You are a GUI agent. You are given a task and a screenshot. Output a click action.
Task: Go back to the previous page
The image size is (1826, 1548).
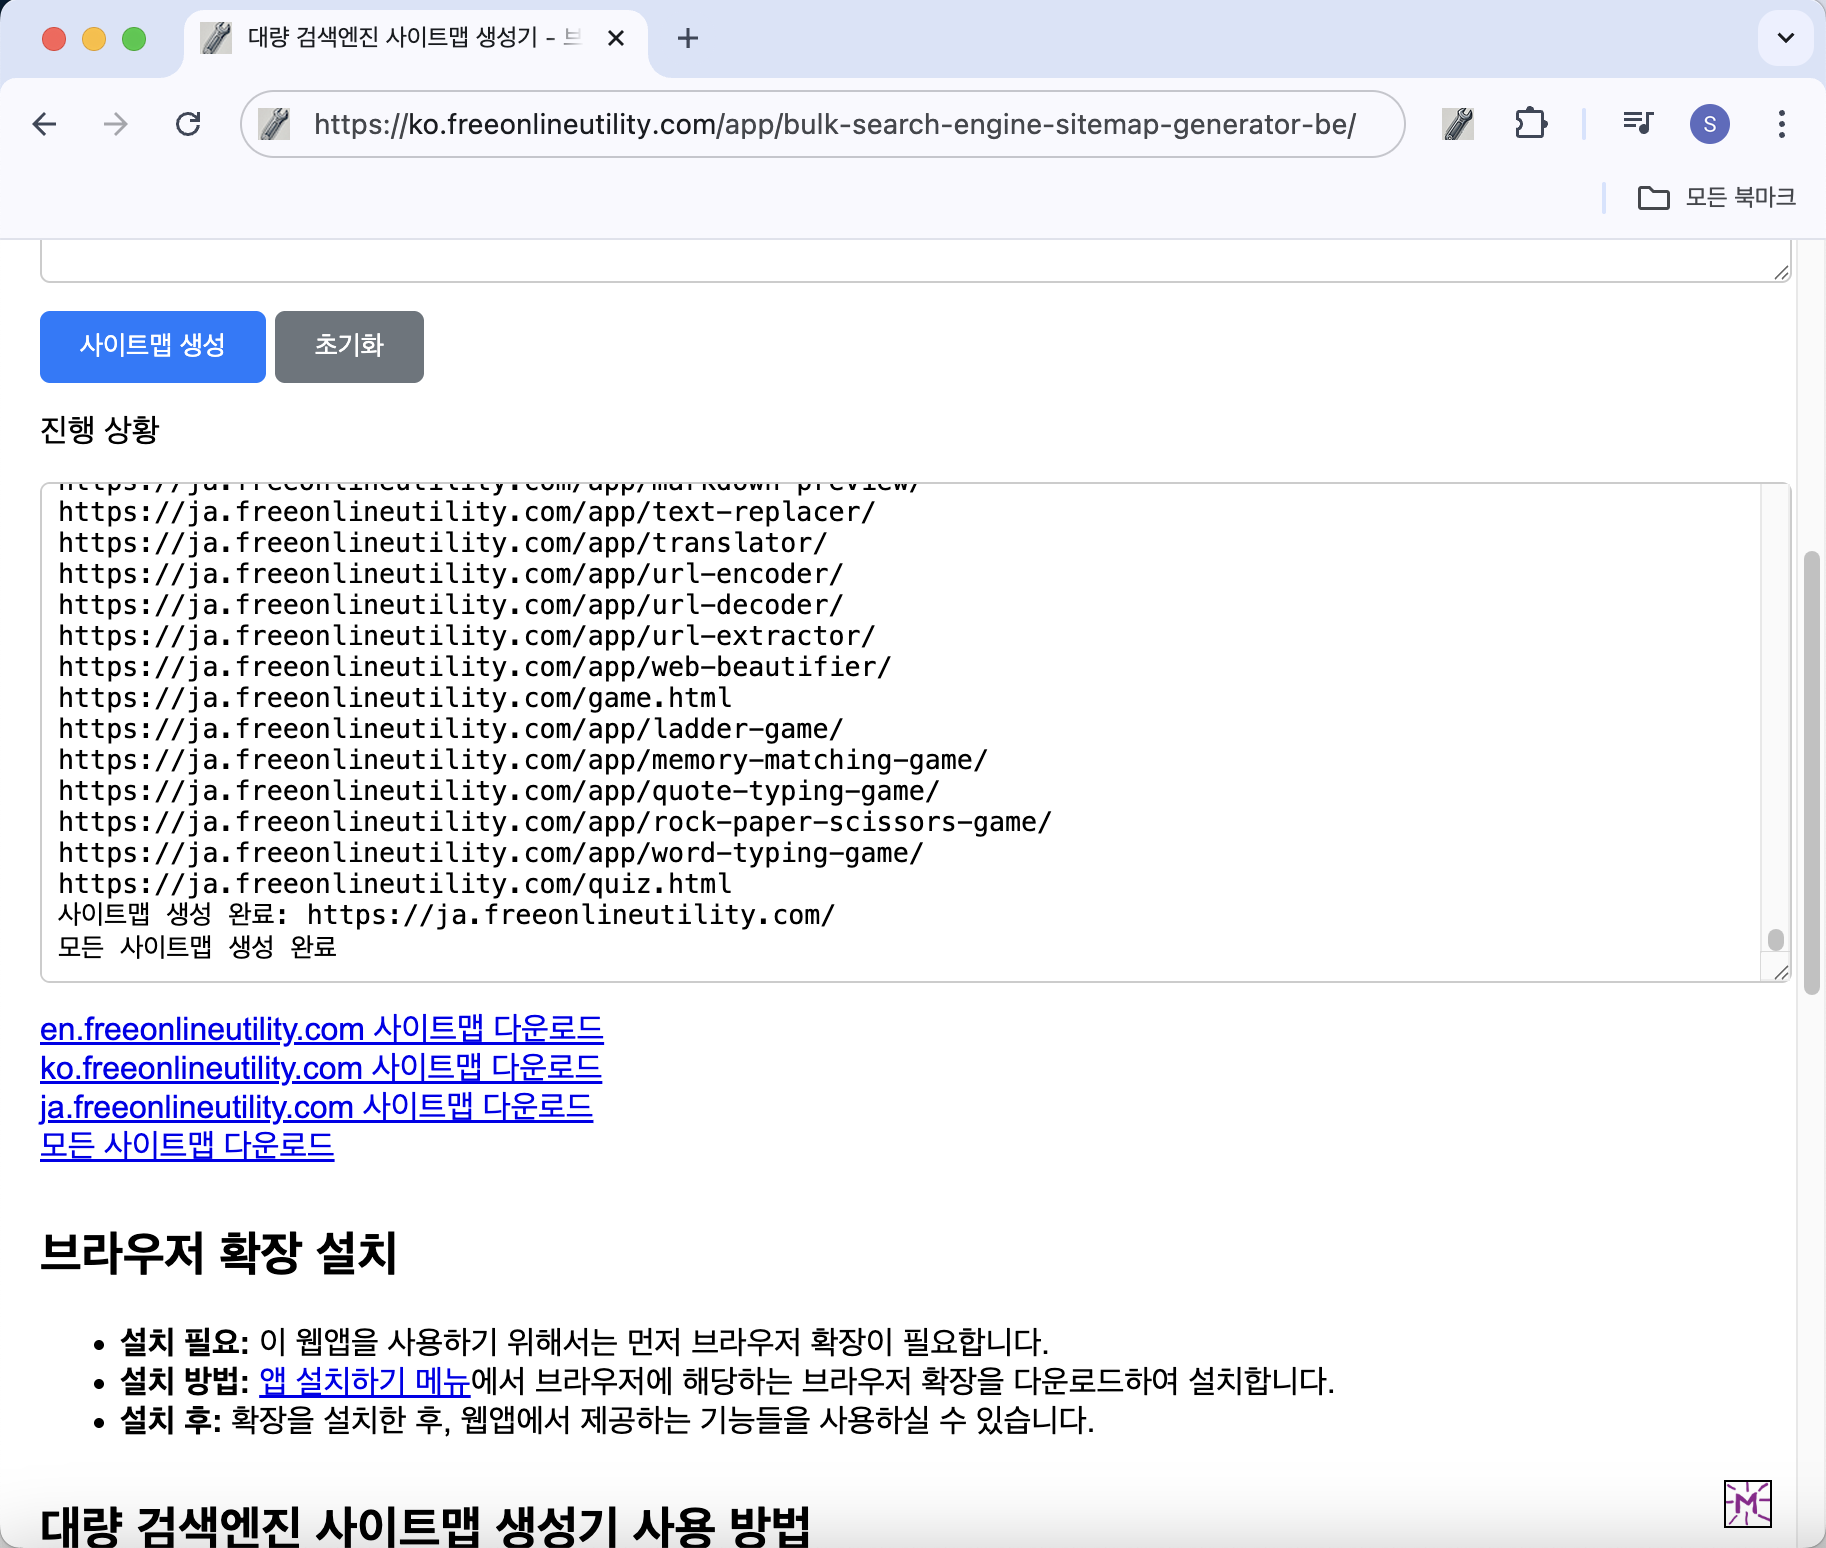click(45, 124)
